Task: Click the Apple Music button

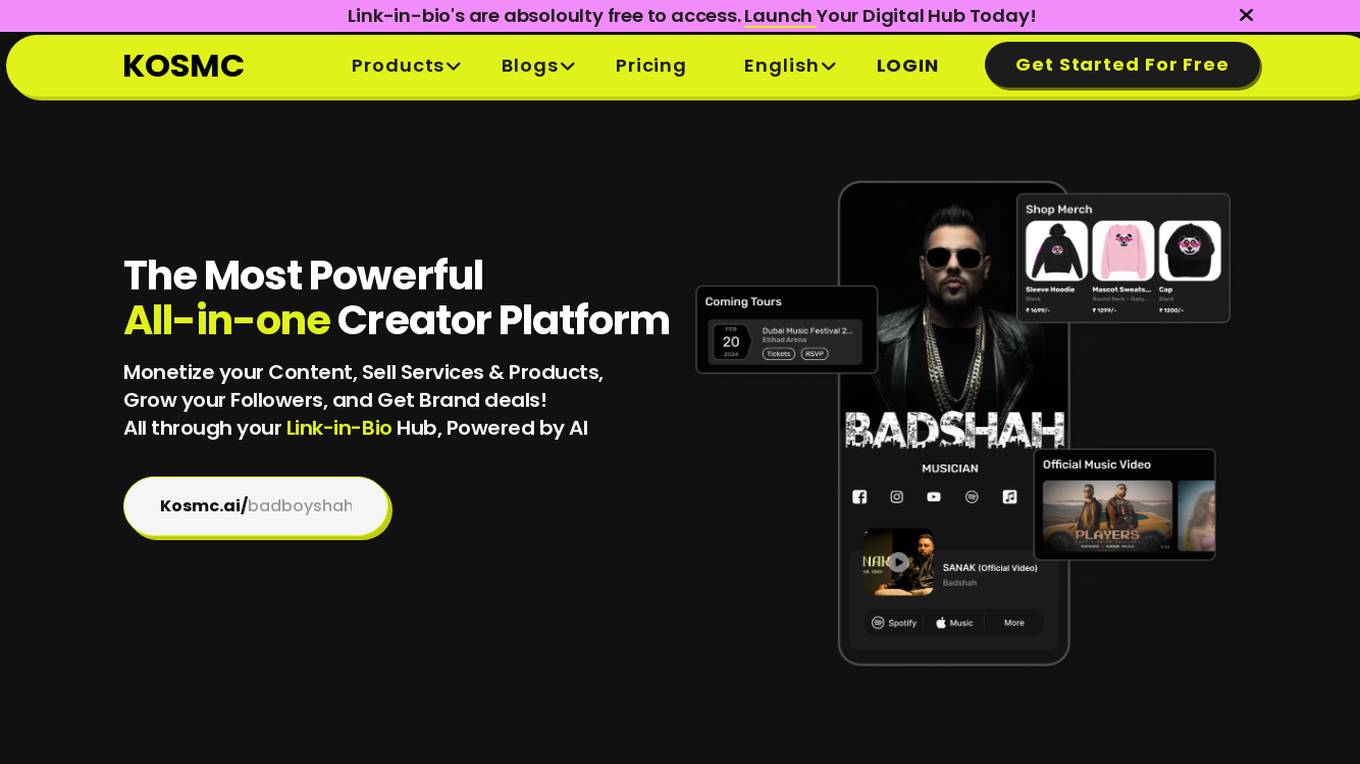Action: point(954,623)
